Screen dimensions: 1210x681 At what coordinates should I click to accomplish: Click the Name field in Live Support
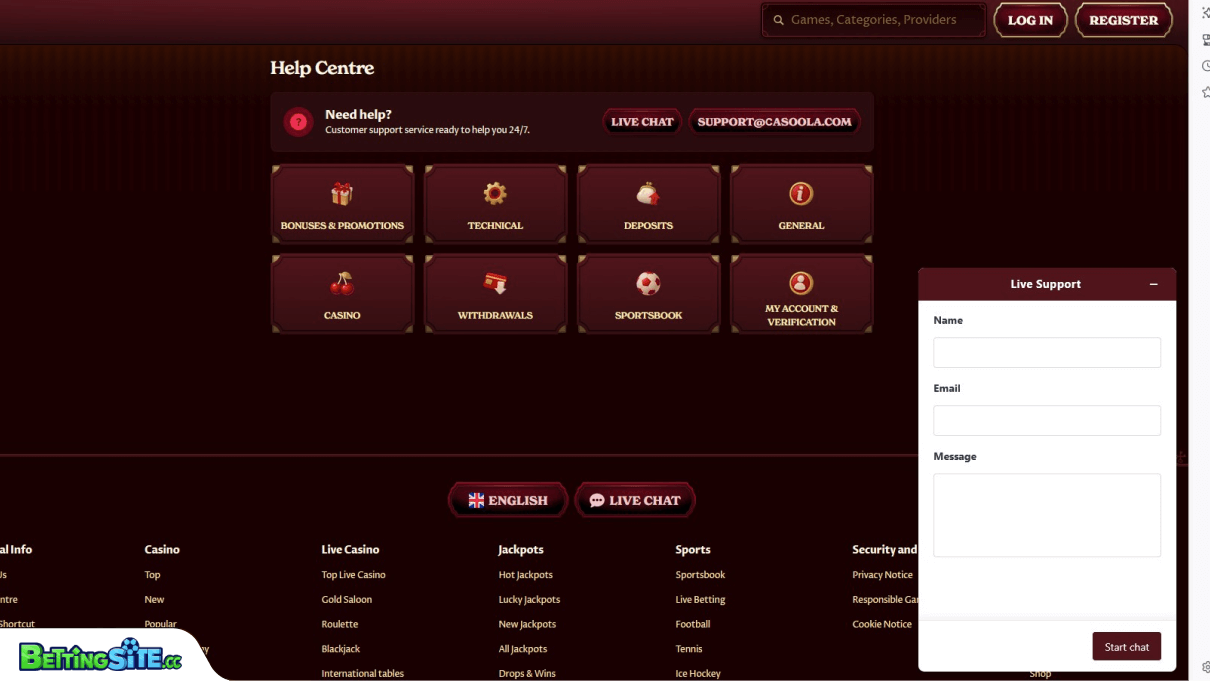(1046, 352)
